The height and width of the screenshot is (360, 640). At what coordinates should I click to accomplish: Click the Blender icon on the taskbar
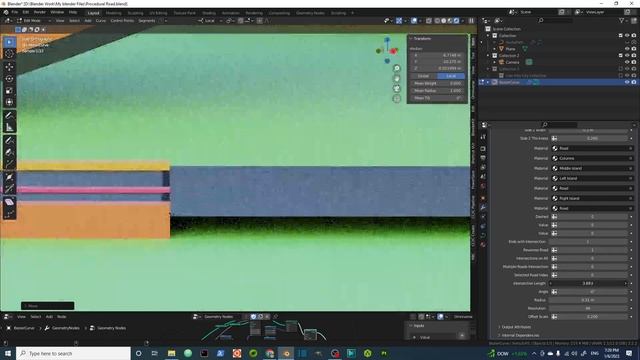coord(286,353)
